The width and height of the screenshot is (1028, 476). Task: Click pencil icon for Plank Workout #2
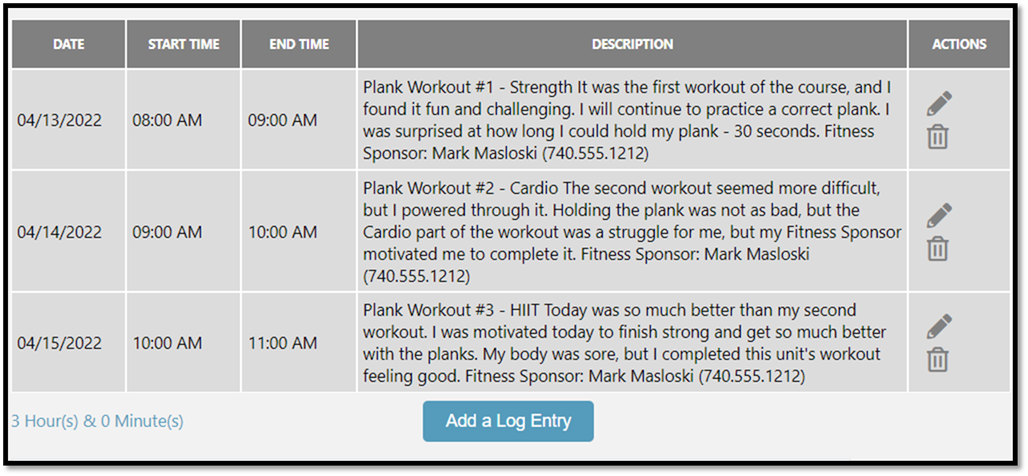(x=938, y=215)
